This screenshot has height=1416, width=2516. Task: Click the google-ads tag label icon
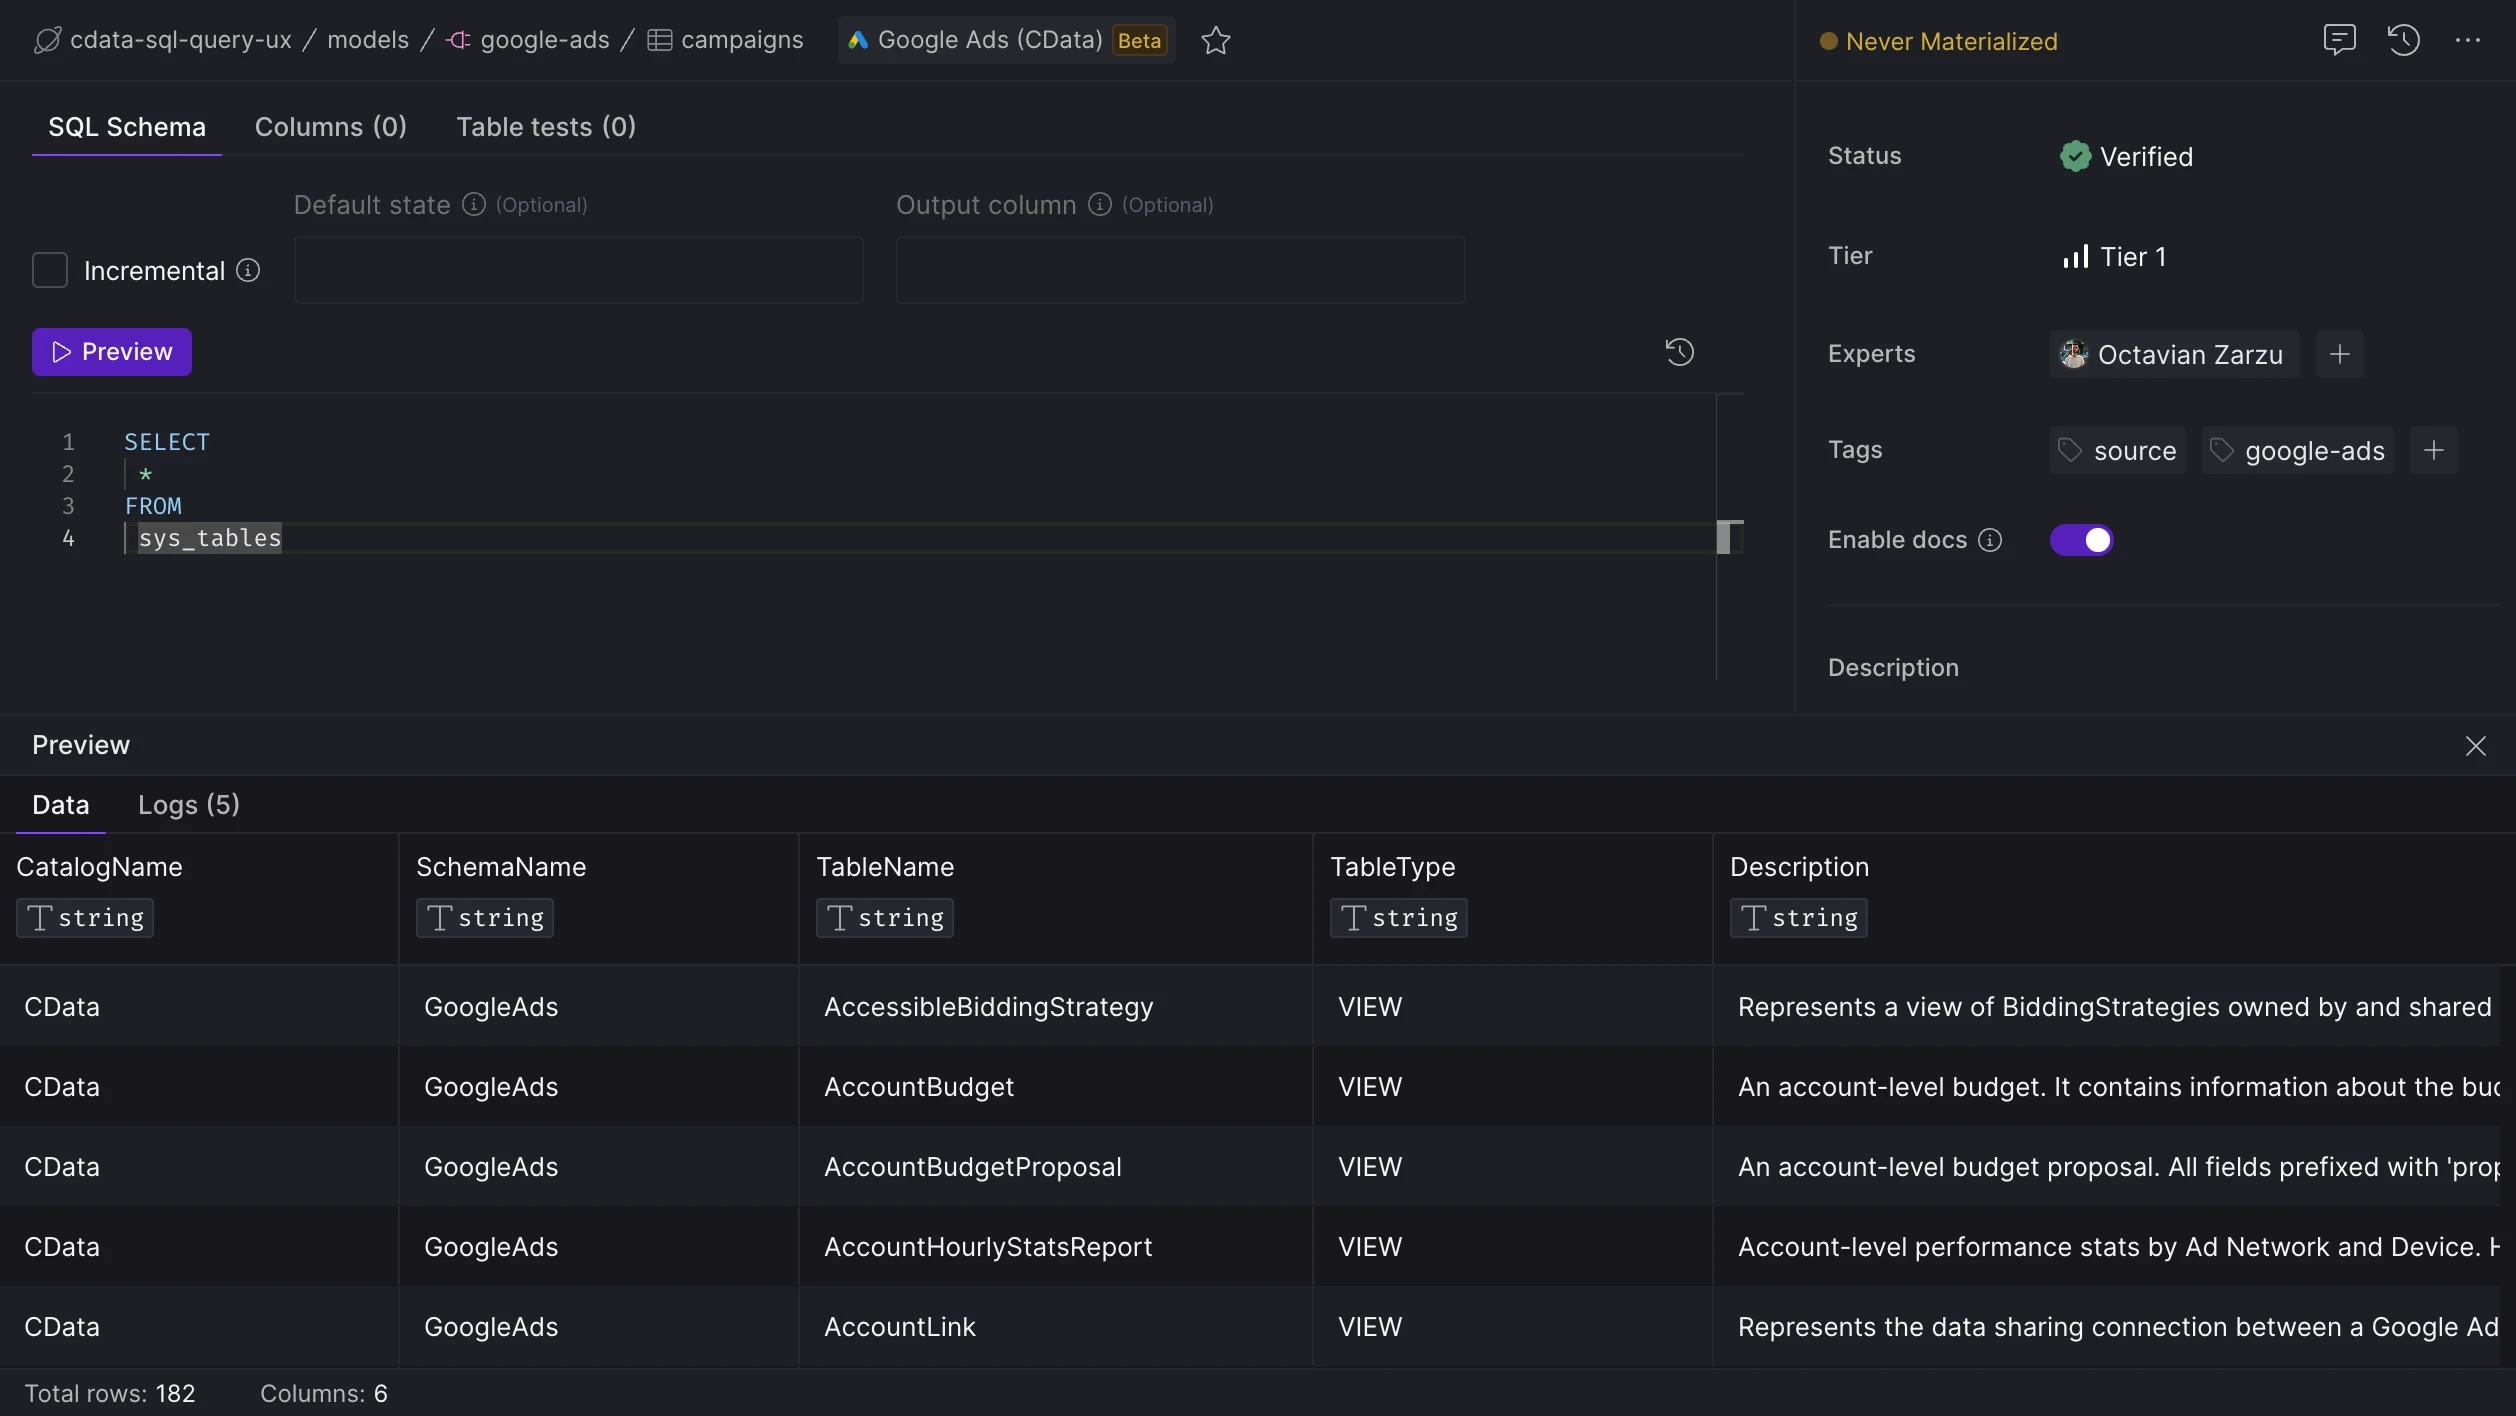coord(2221,450)
